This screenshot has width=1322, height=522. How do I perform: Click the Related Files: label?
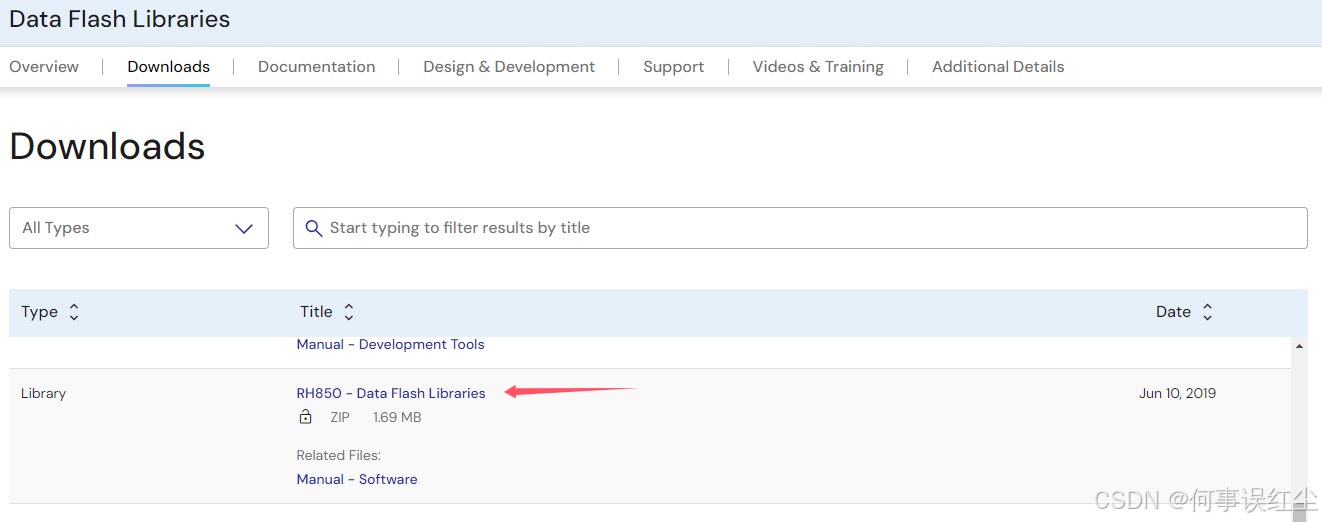pos(338,455)
